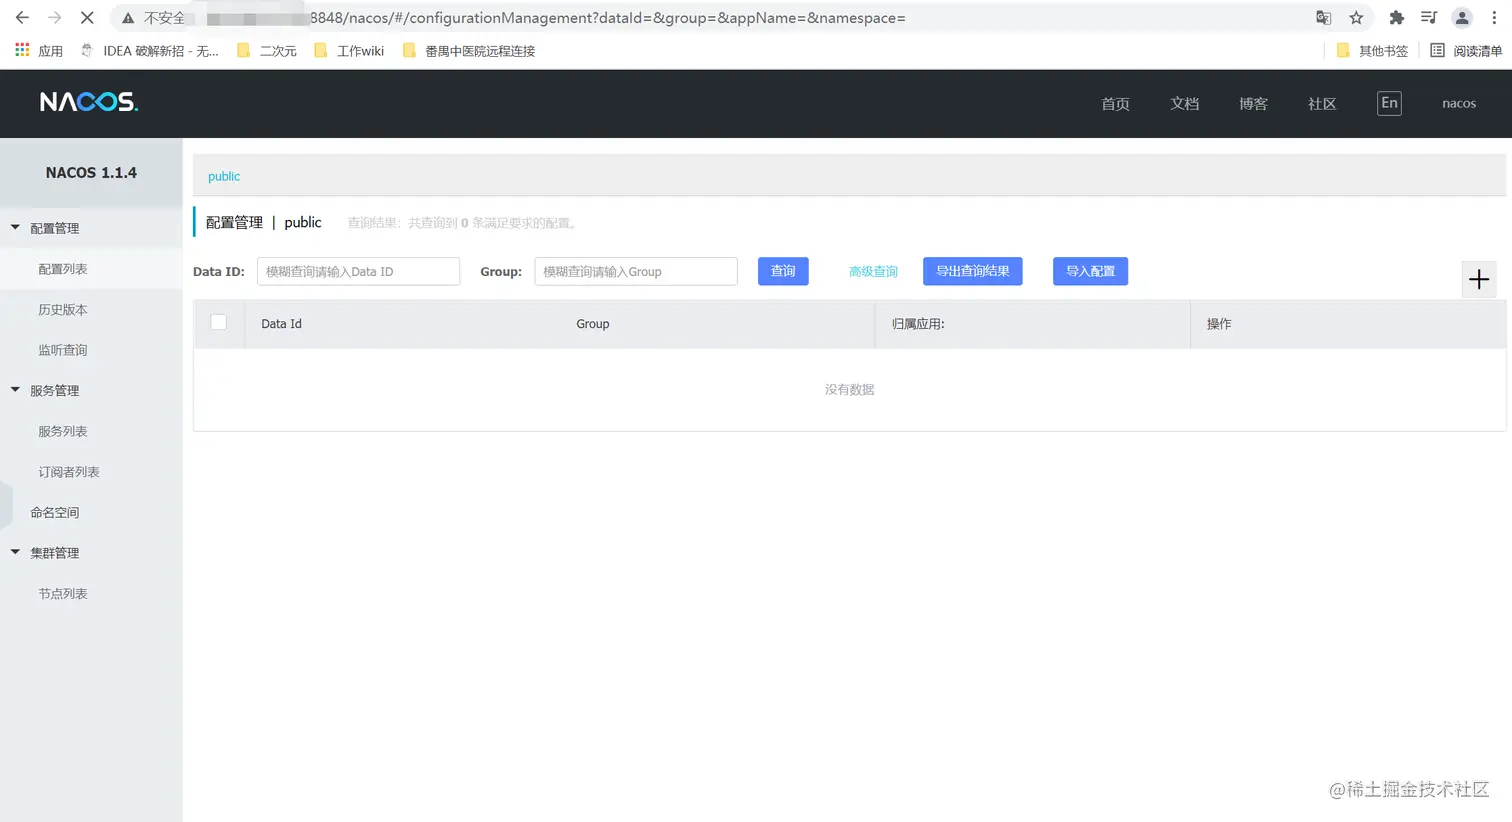Viewport: 1512px width, 822px height.
Task: Go forward in browser history
Action: [x=55, y=18]
